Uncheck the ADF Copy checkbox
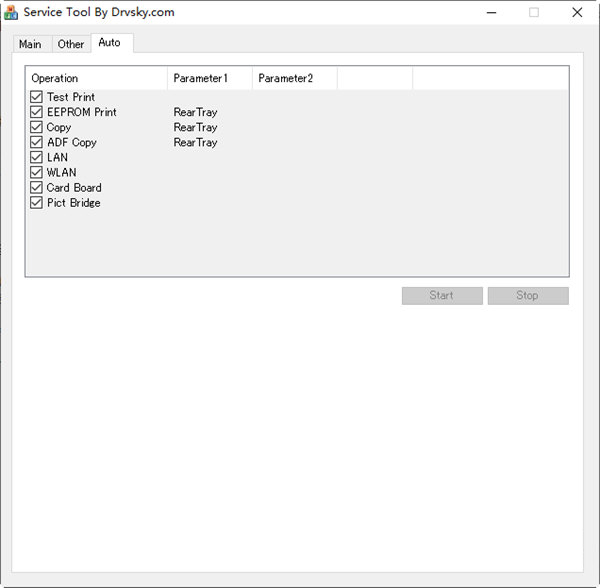This screenshot has width=600, height=588. (37, 142)
